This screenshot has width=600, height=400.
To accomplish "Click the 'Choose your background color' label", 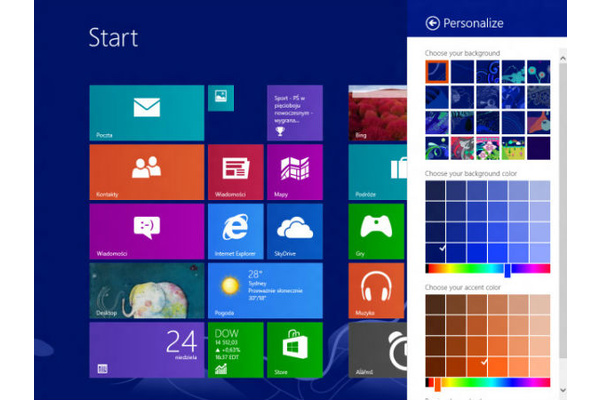I will [x=471, y=173].
